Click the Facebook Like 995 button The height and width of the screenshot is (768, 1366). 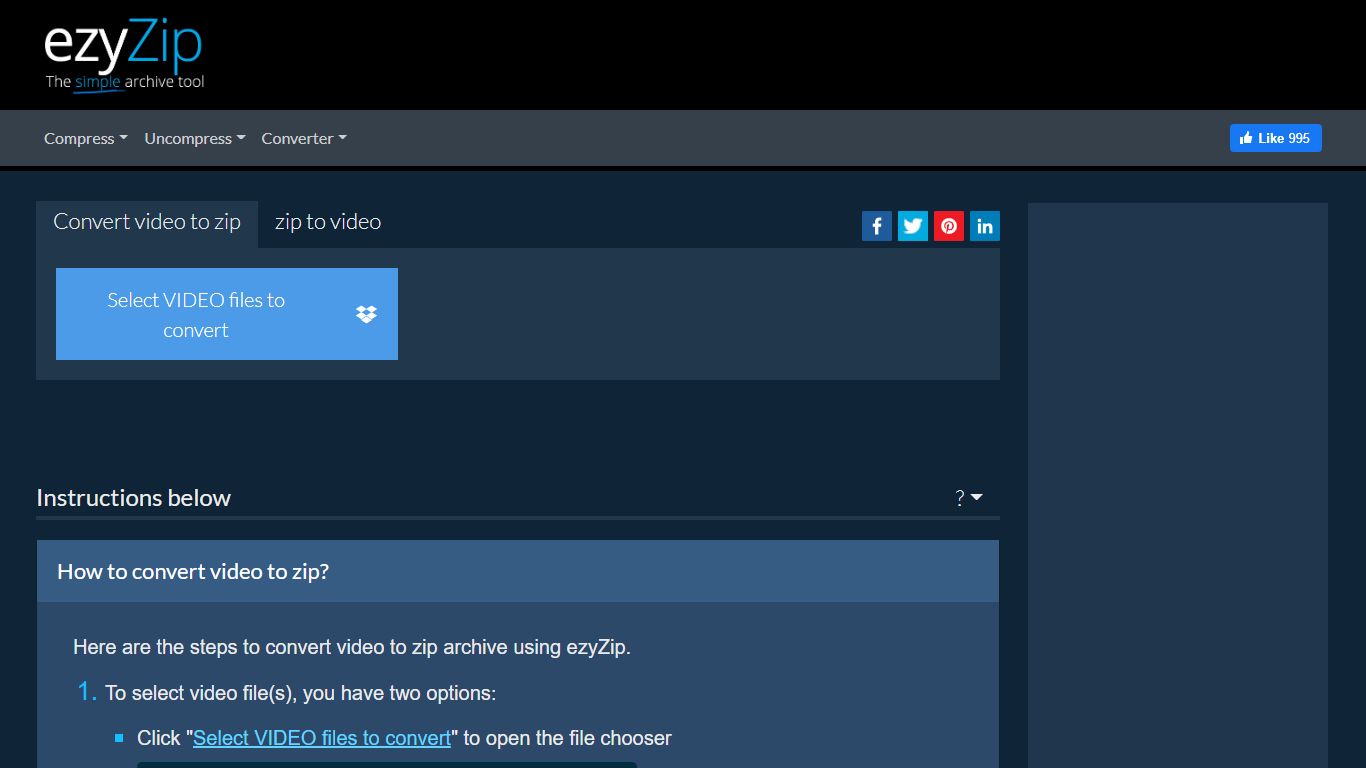tap(1276, 138)
